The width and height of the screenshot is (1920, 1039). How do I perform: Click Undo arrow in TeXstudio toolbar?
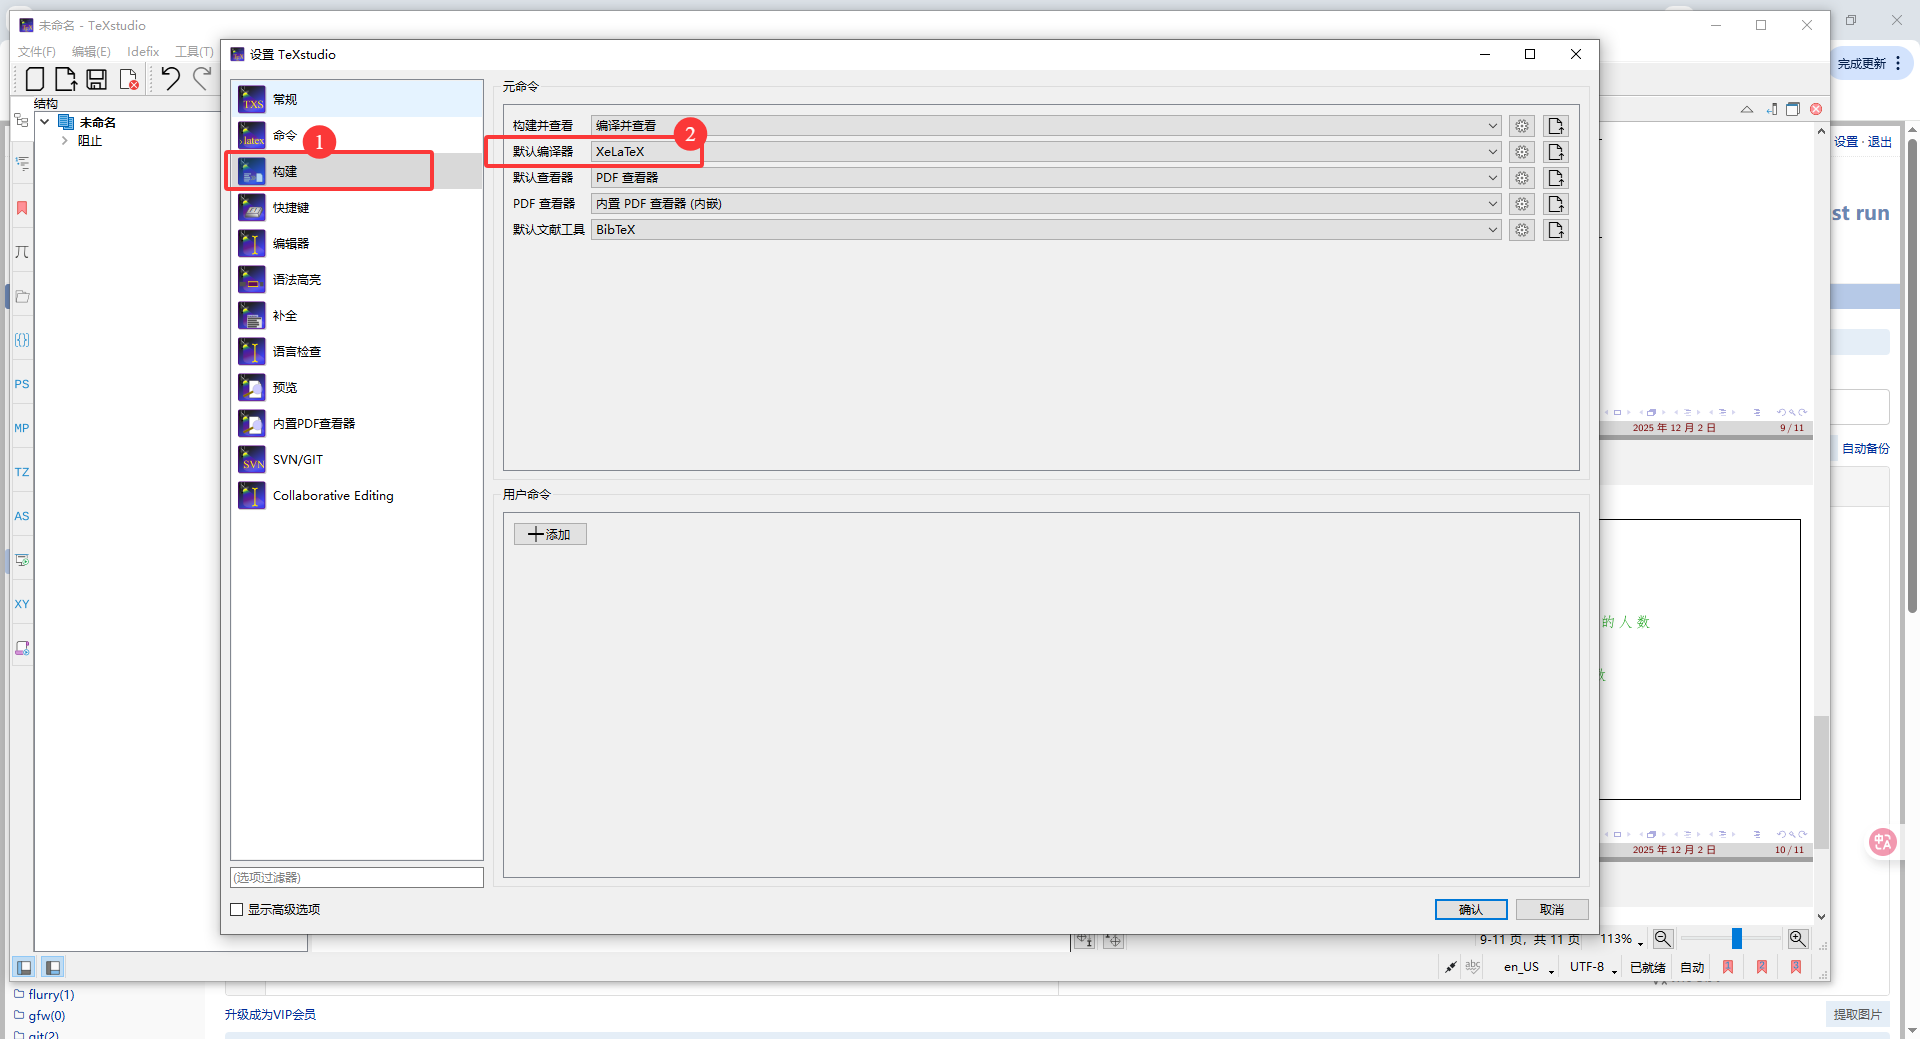click(171, 79)
